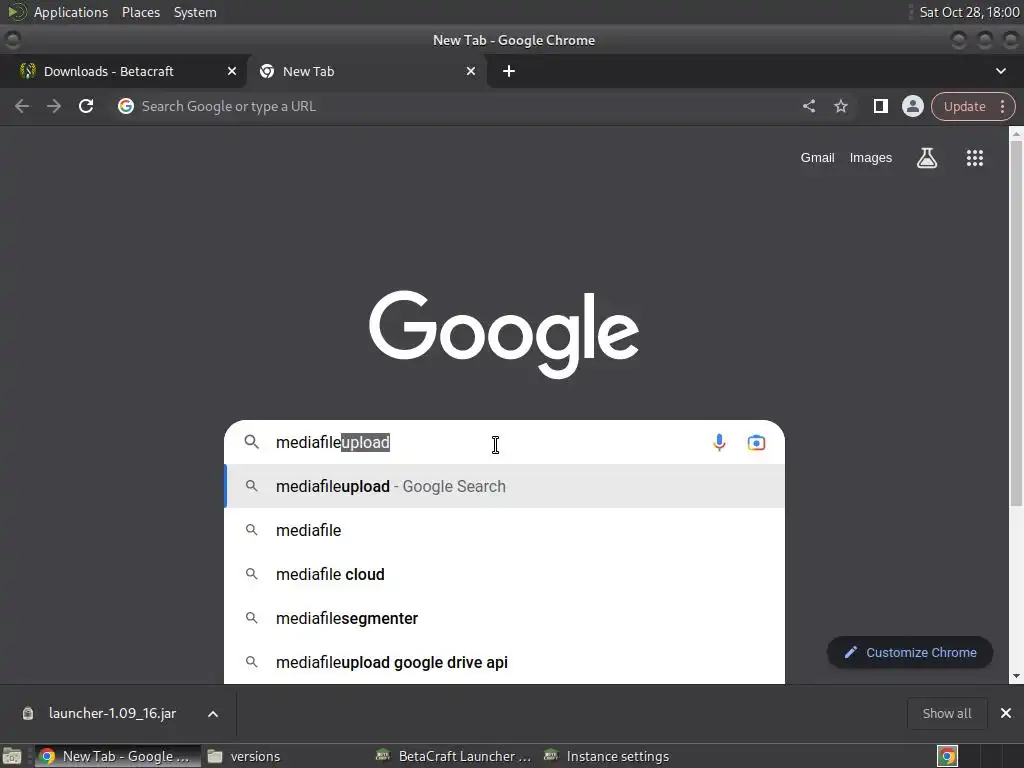1024x768 pixels.
Task: Open Search Labs flask icon
Action: pyautogui.click(x=927, y=157)
